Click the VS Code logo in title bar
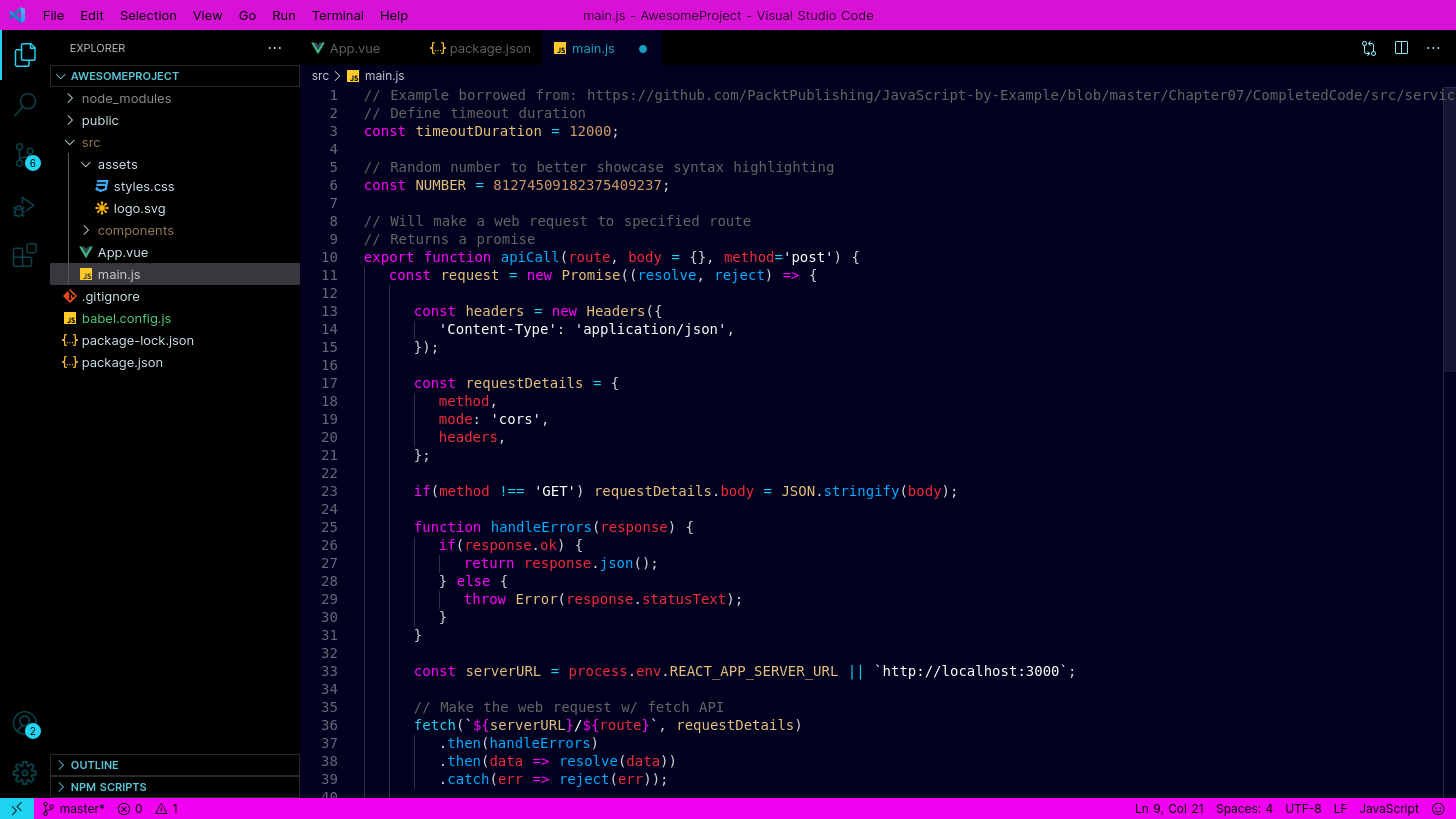1456x819 pixels. pos(17,15)
